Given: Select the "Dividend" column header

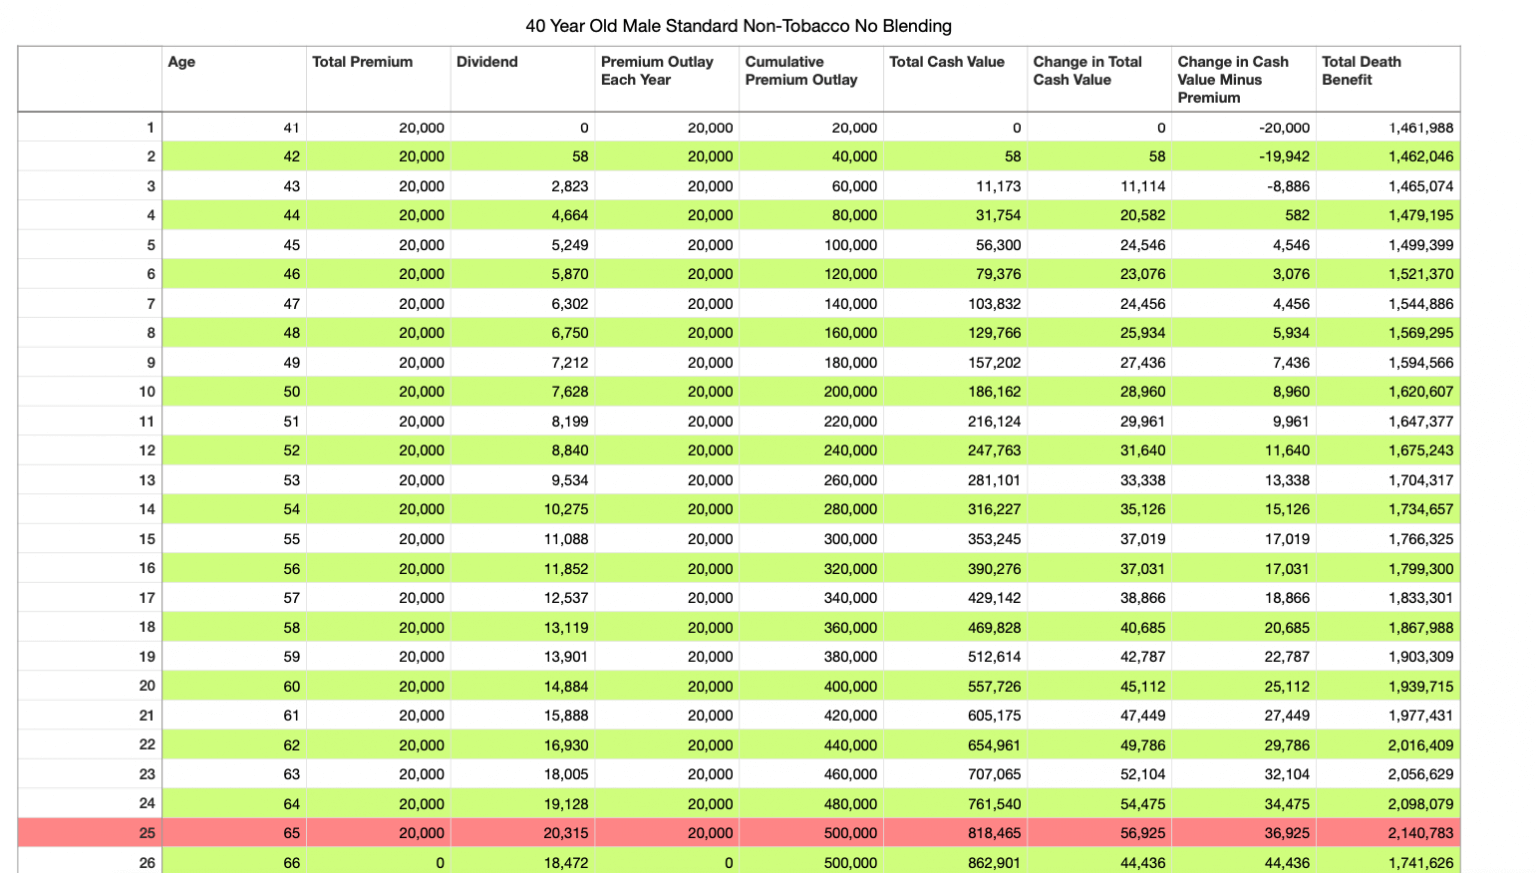Looking at the screenshot, I should [x=487, y=62].
